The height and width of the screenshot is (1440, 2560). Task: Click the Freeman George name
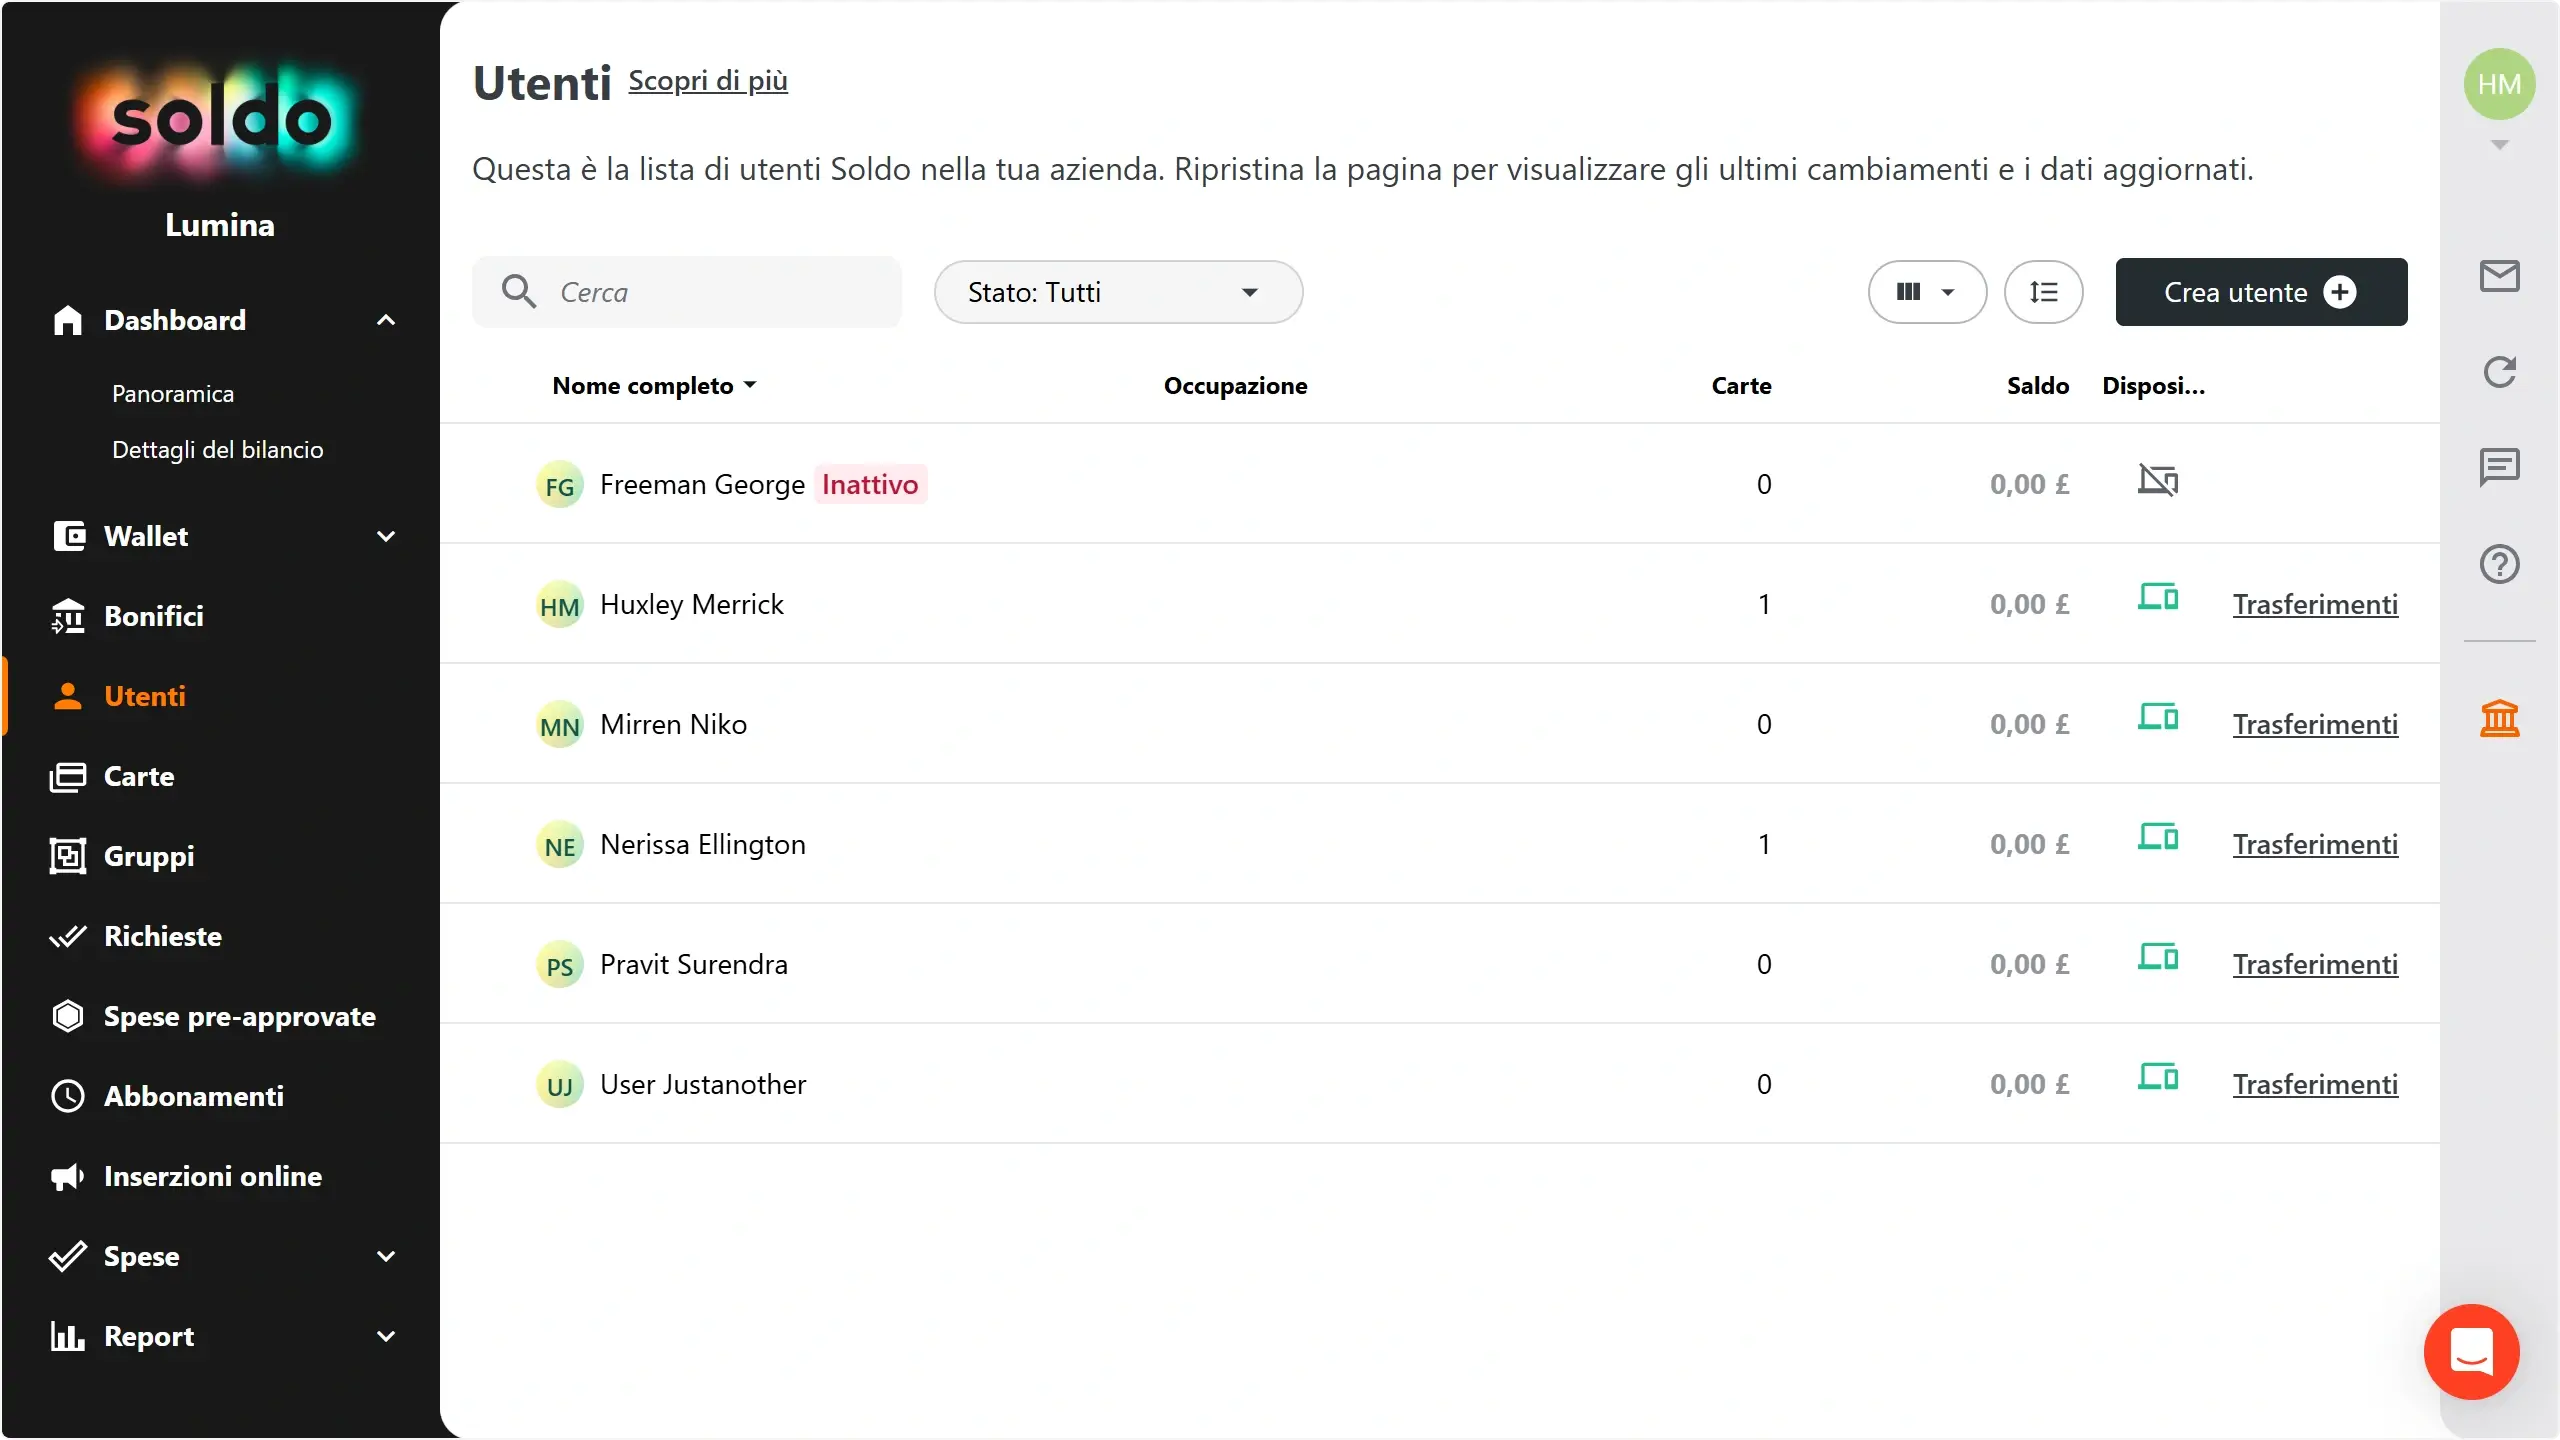(702, 484)
